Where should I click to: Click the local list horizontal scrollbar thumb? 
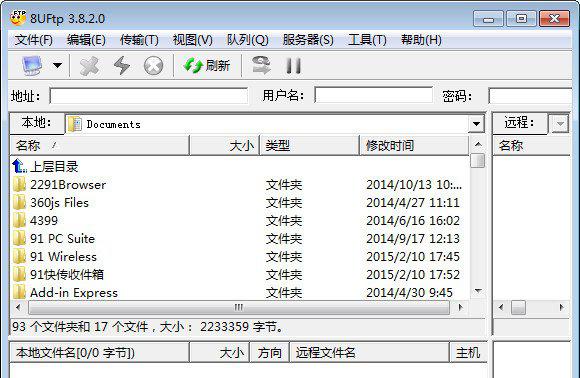pyautogui.click(x=239, y=307)
